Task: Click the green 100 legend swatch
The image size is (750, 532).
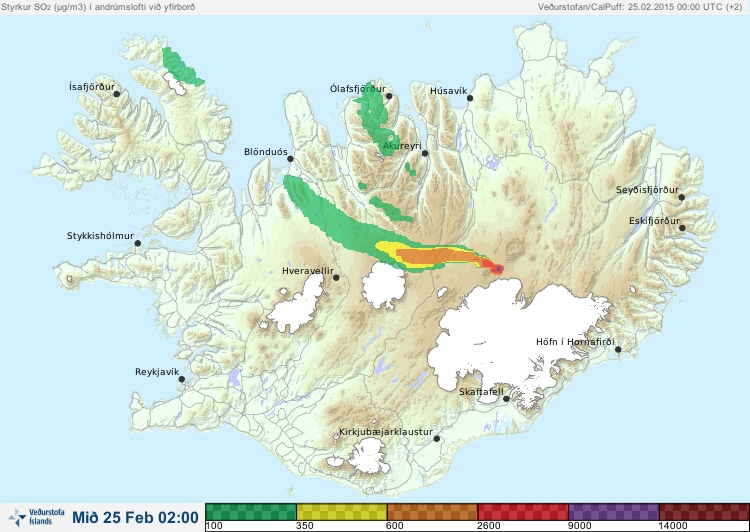Action: [251, 512]
